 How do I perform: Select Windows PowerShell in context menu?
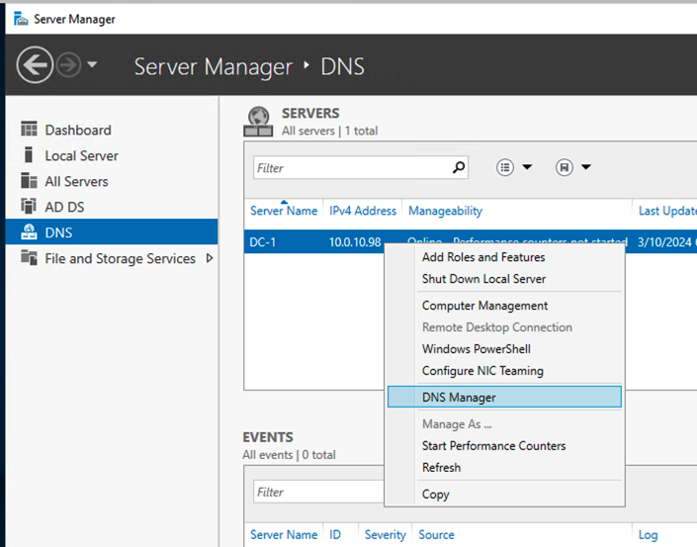pos(476,349)
